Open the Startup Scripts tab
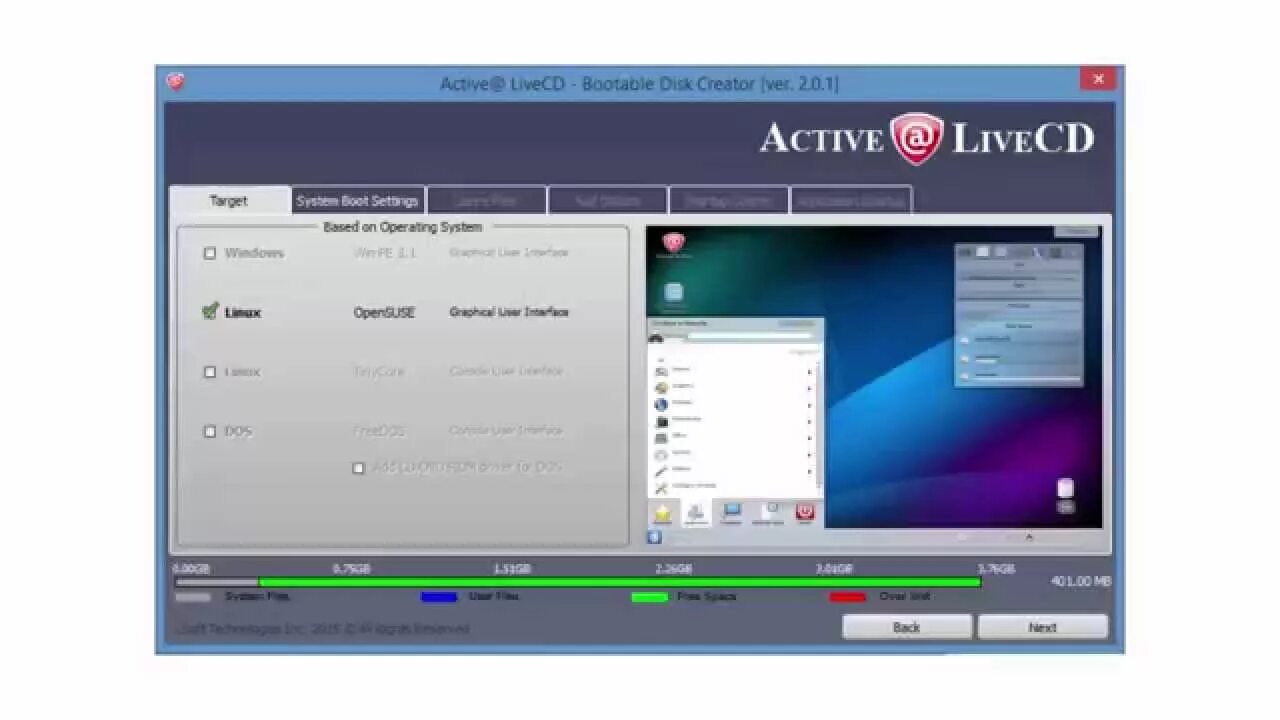 [x=728, y=200]
